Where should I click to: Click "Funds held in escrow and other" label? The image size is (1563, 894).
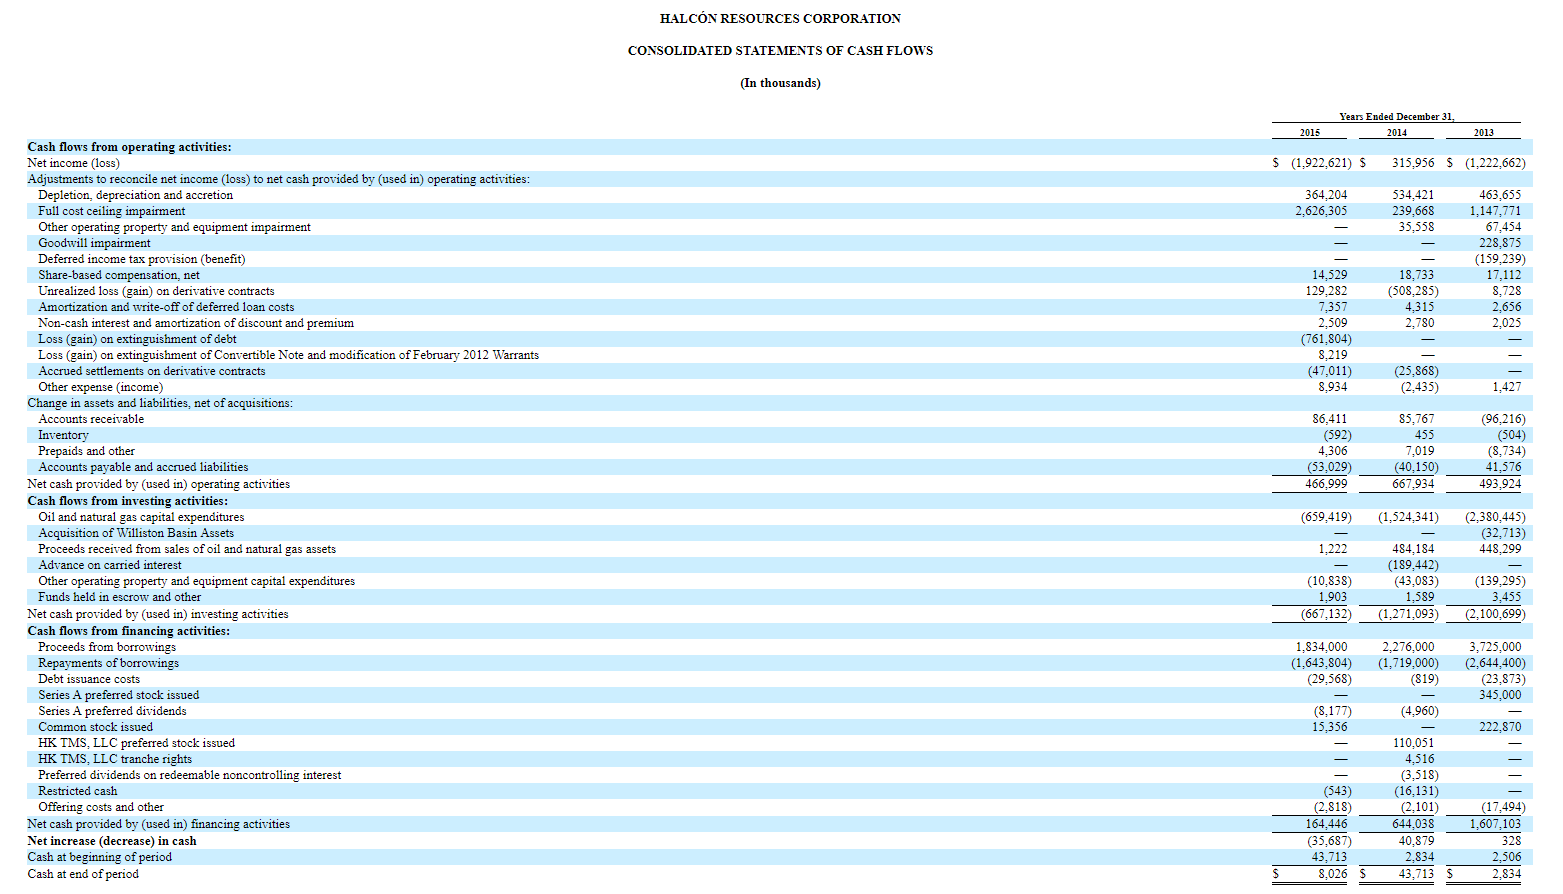pyautogui.click(x=120, y=597)
